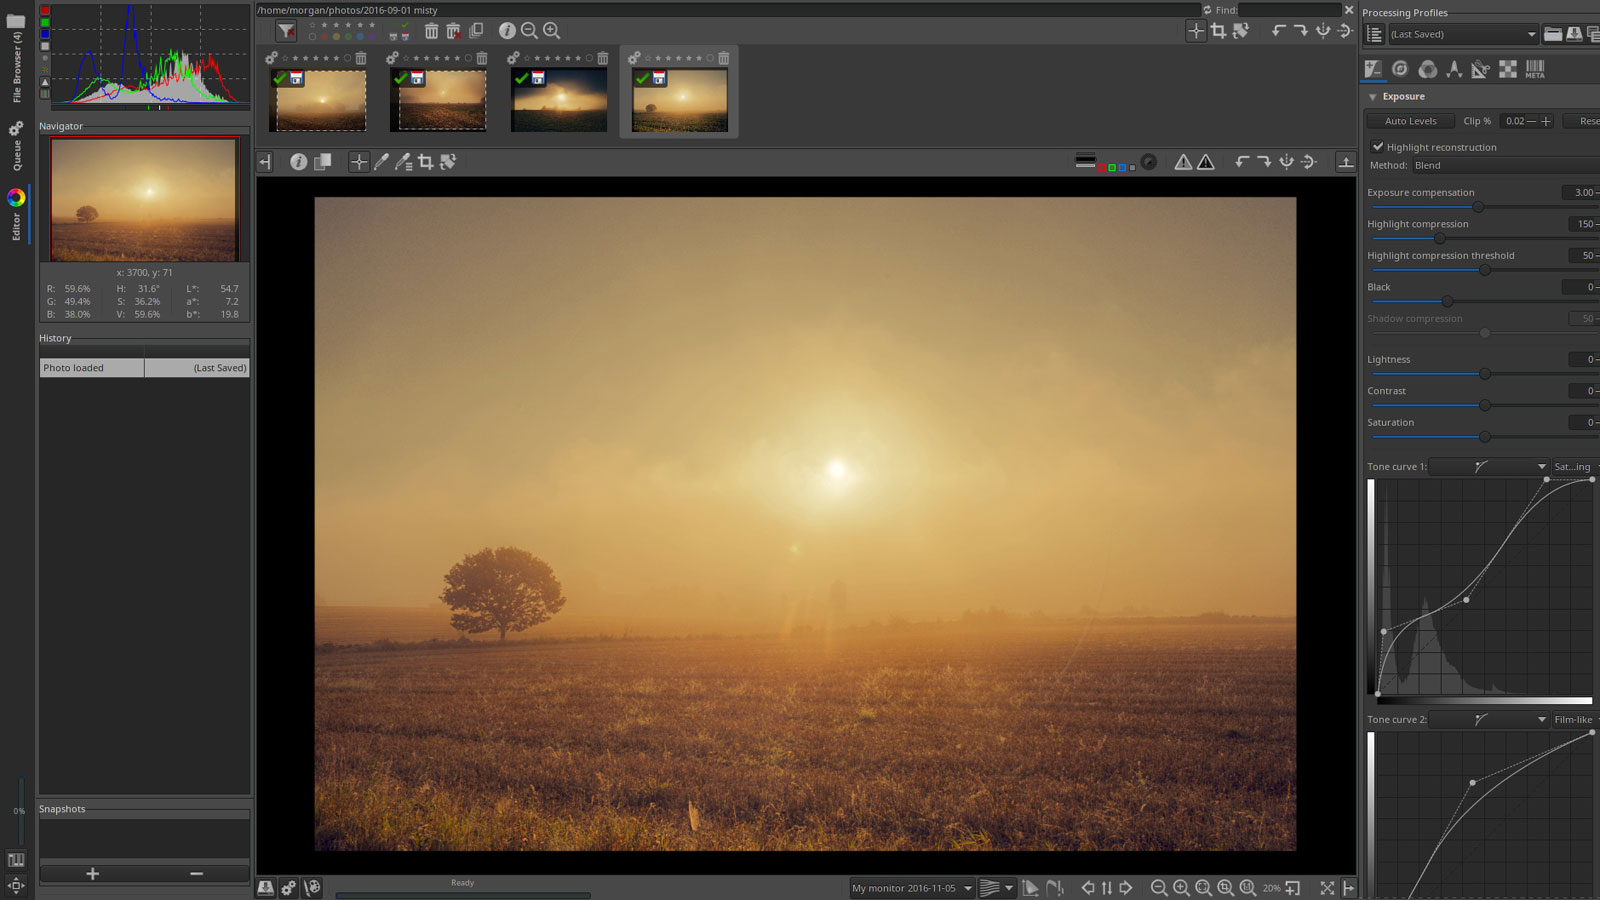
Task: Add a snapshot with the plus button
Action: (x=92, y=873)
